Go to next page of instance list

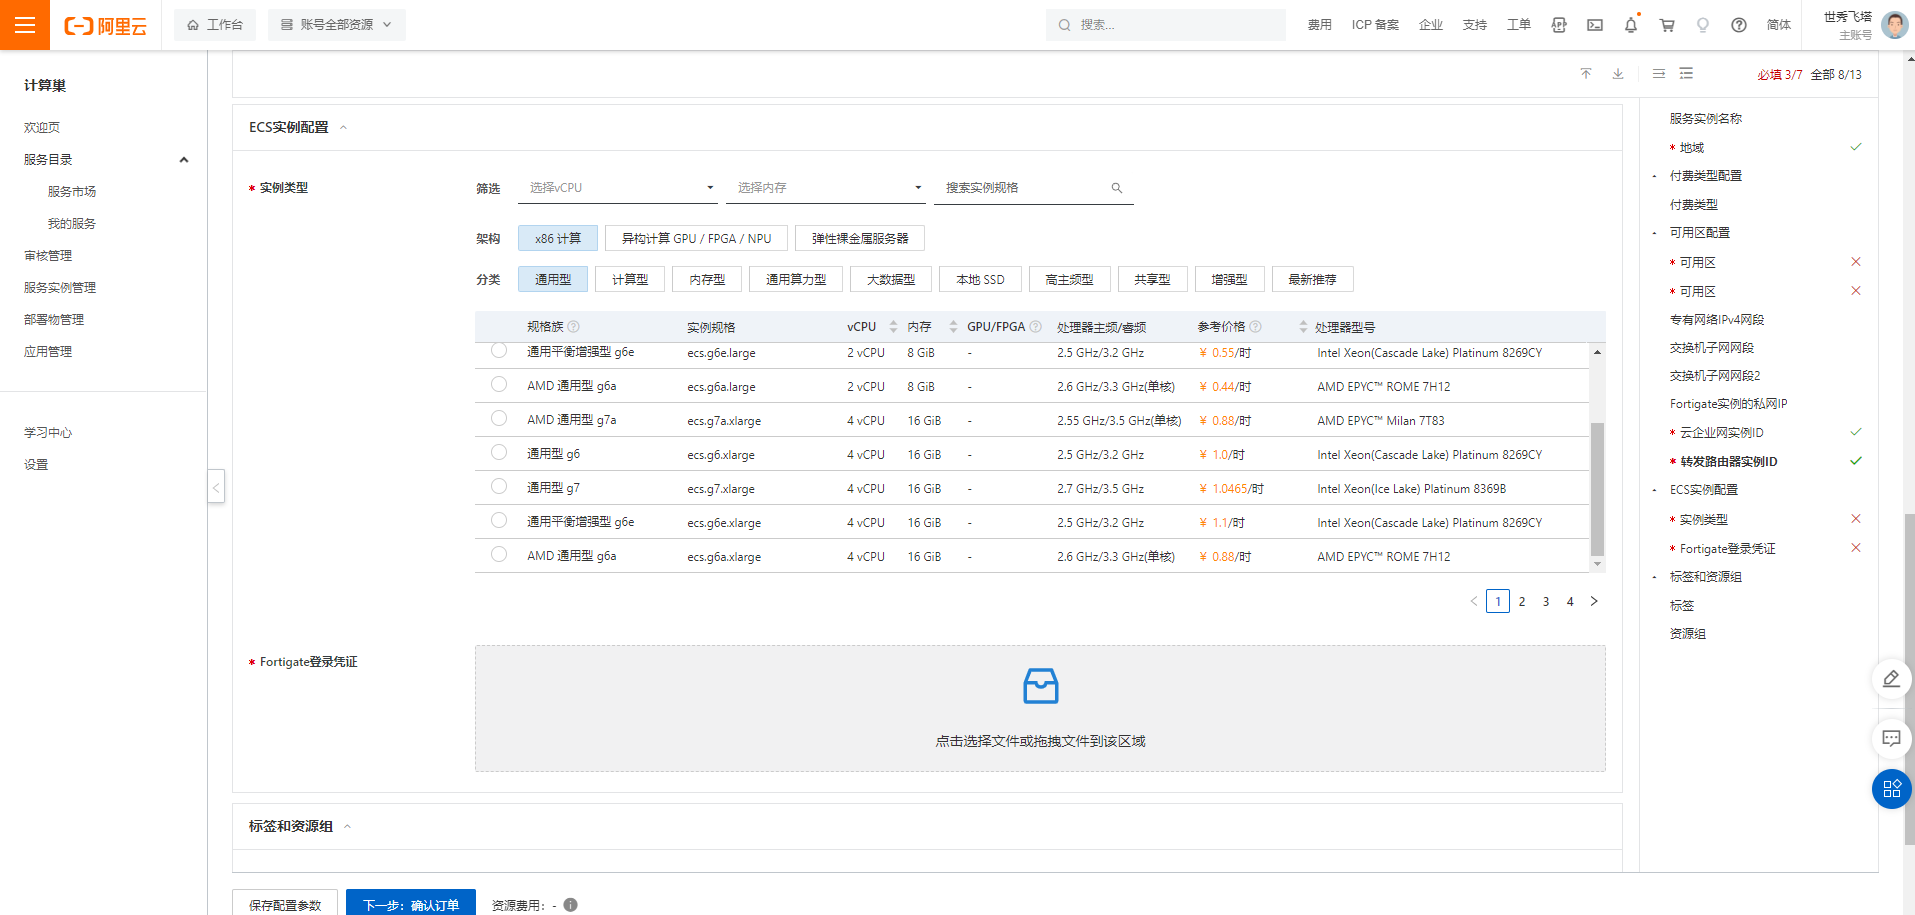[x=1594, y=601]
